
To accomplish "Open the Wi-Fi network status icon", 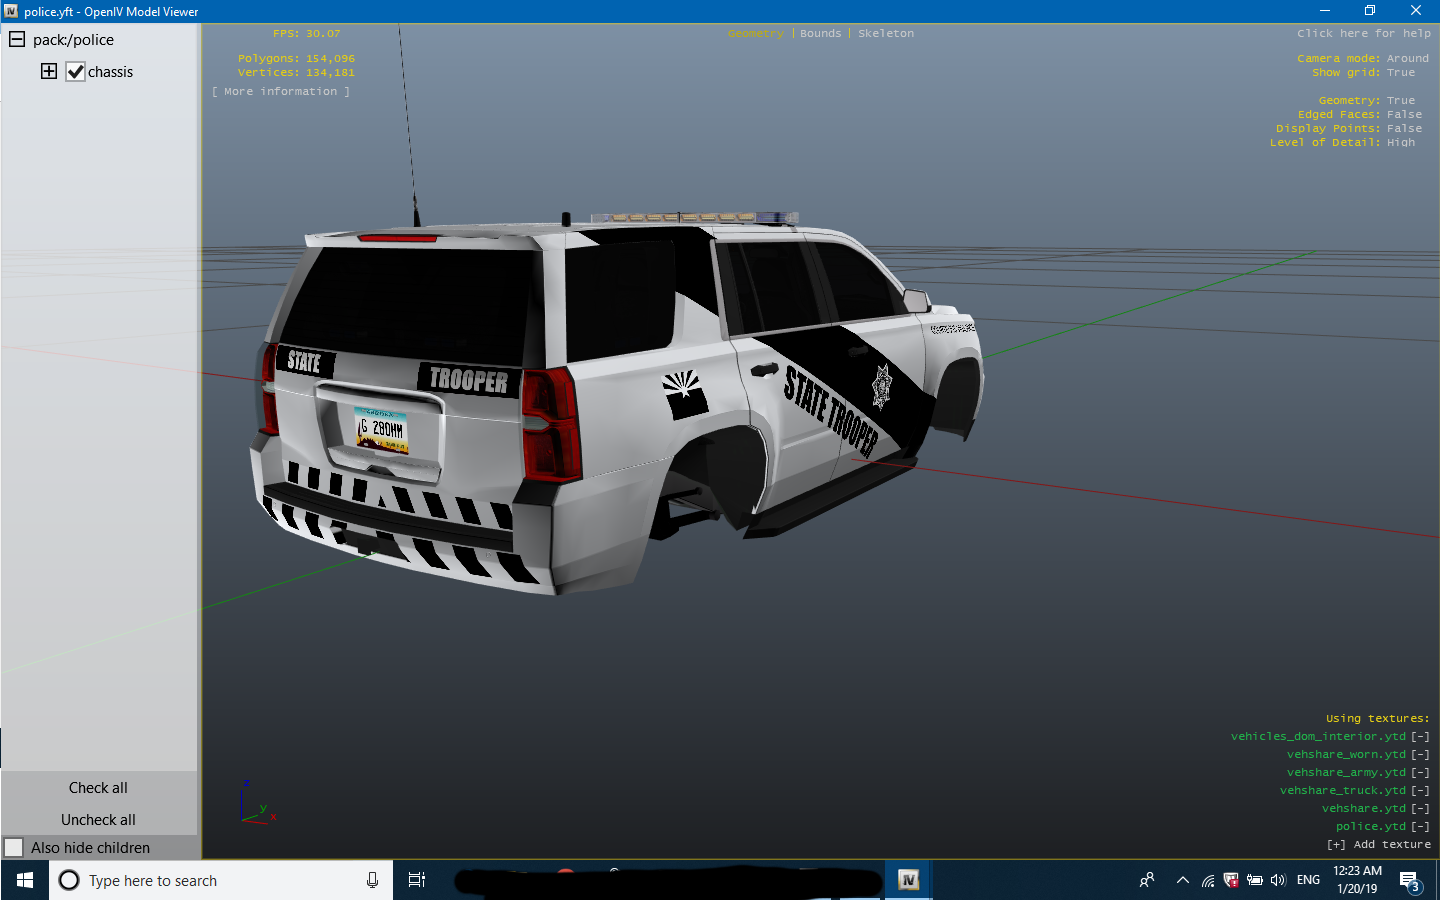I will coord(1208,881).
